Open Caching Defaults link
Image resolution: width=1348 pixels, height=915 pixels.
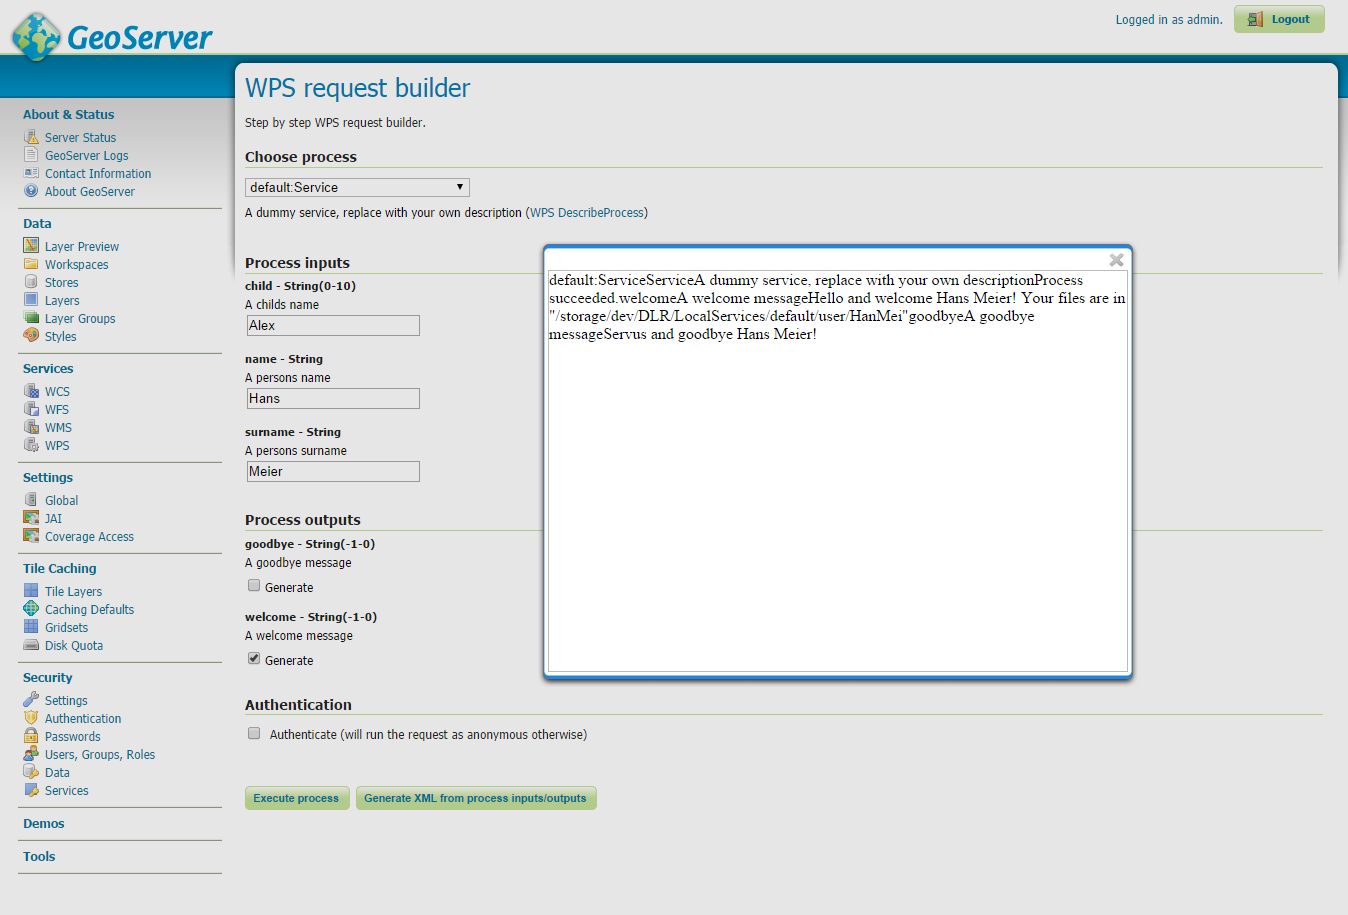pos(89,610)
